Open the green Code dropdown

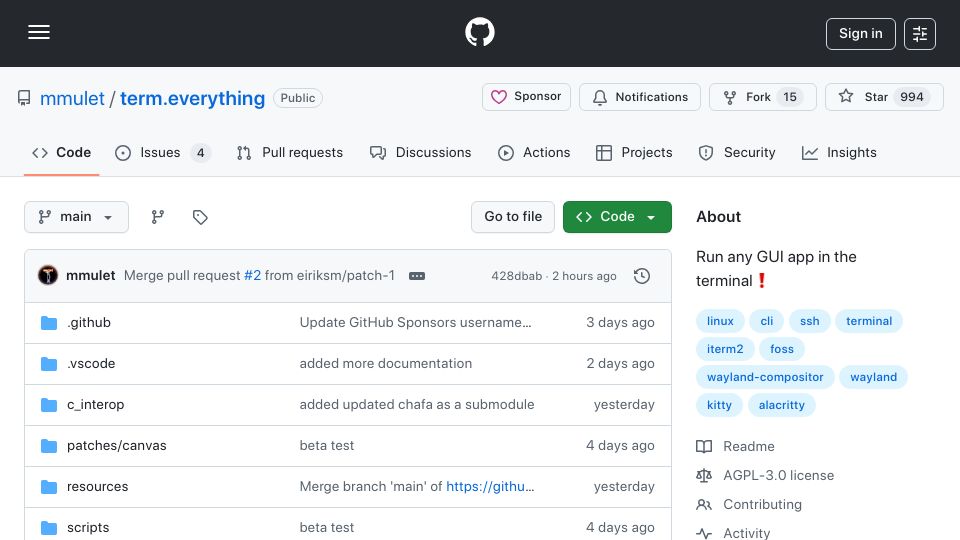point(617,217)
